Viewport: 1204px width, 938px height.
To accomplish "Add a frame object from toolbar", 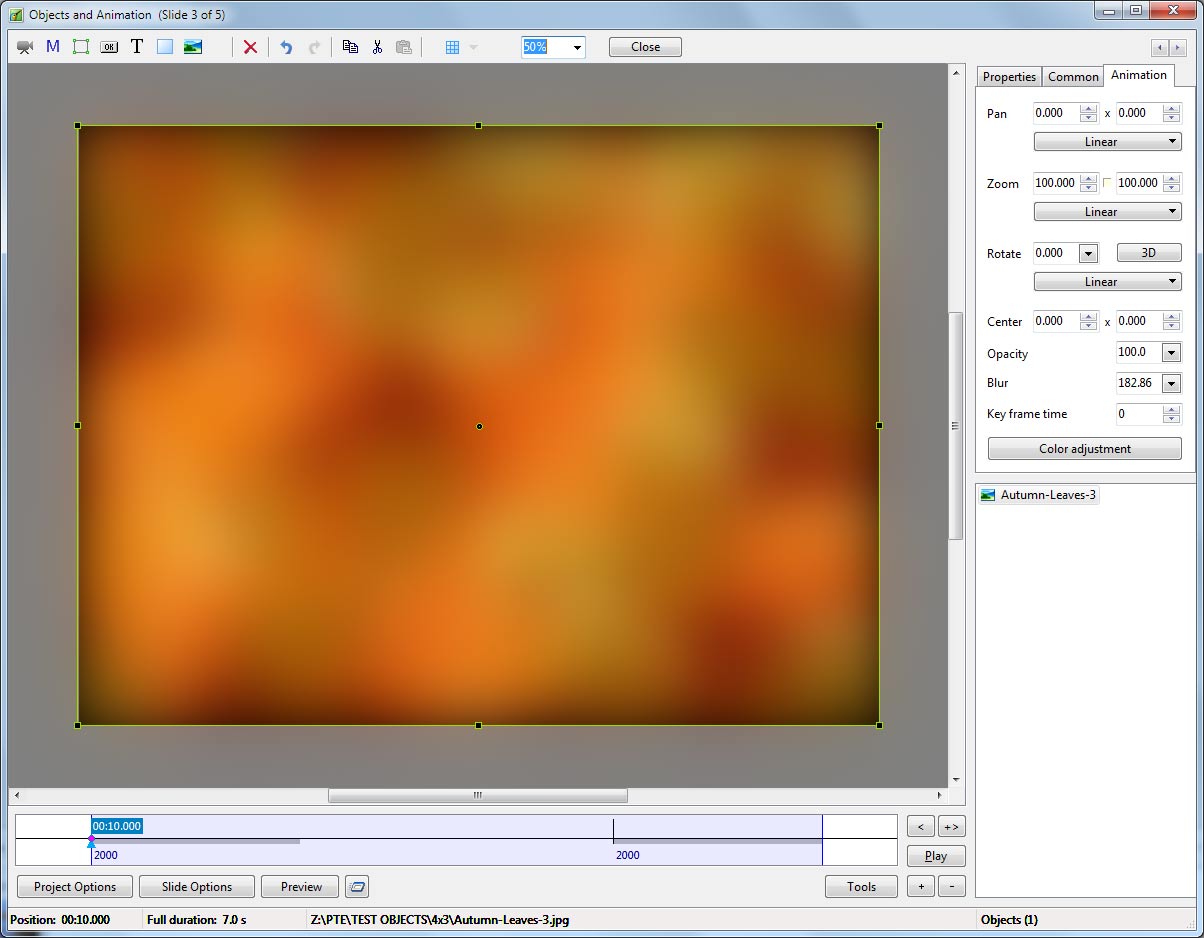I will point(81,47).
